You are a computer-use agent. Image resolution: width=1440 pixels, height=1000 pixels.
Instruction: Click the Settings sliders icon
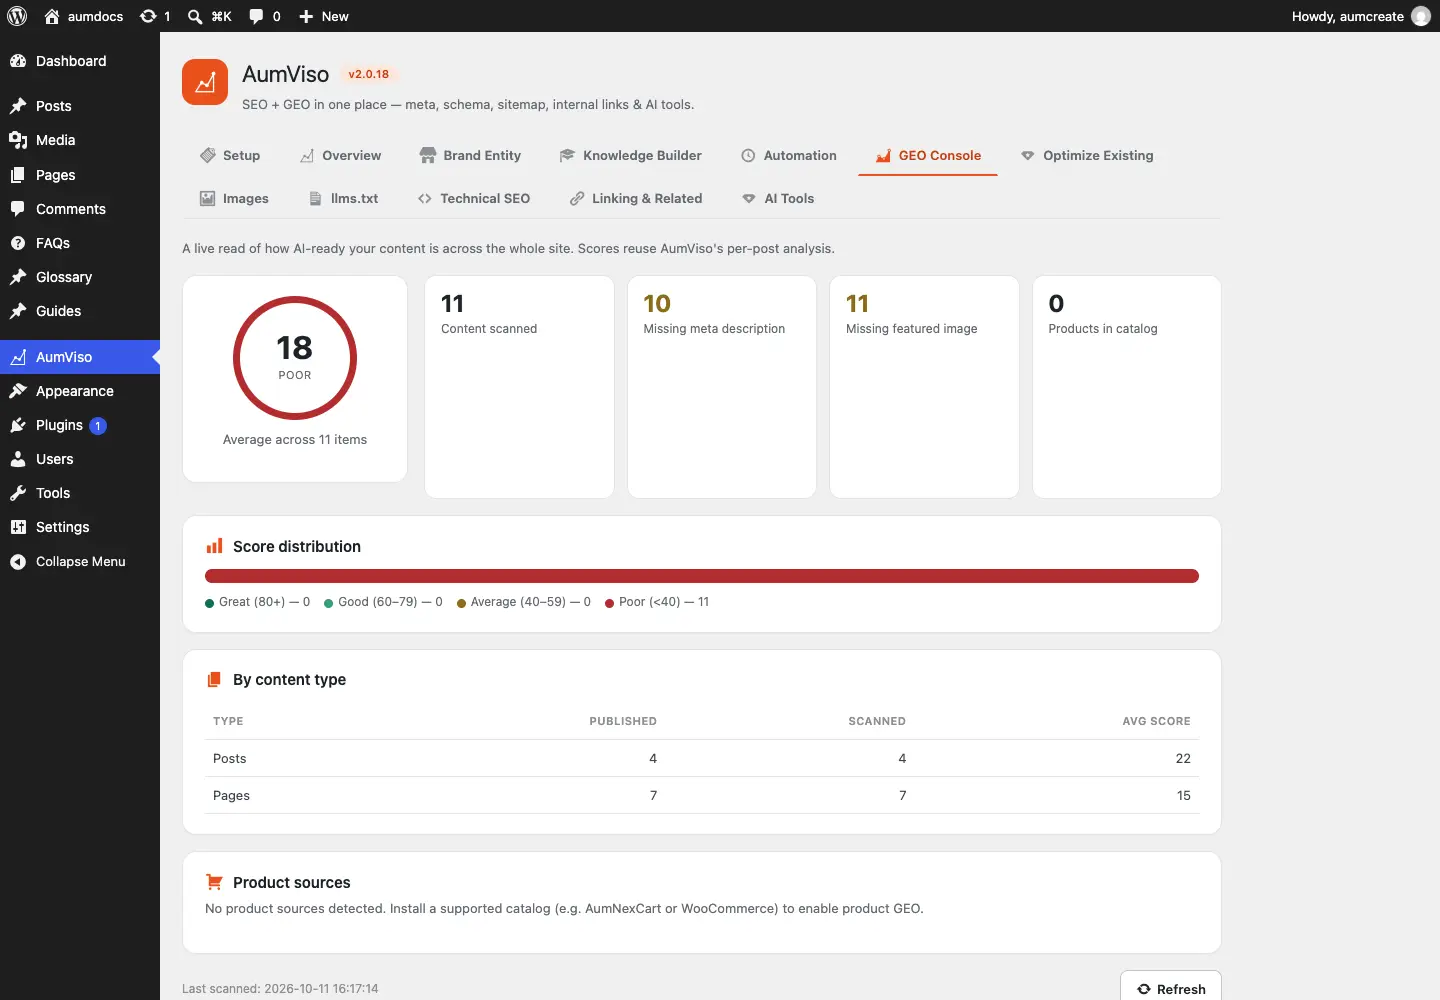pos(18,527)
